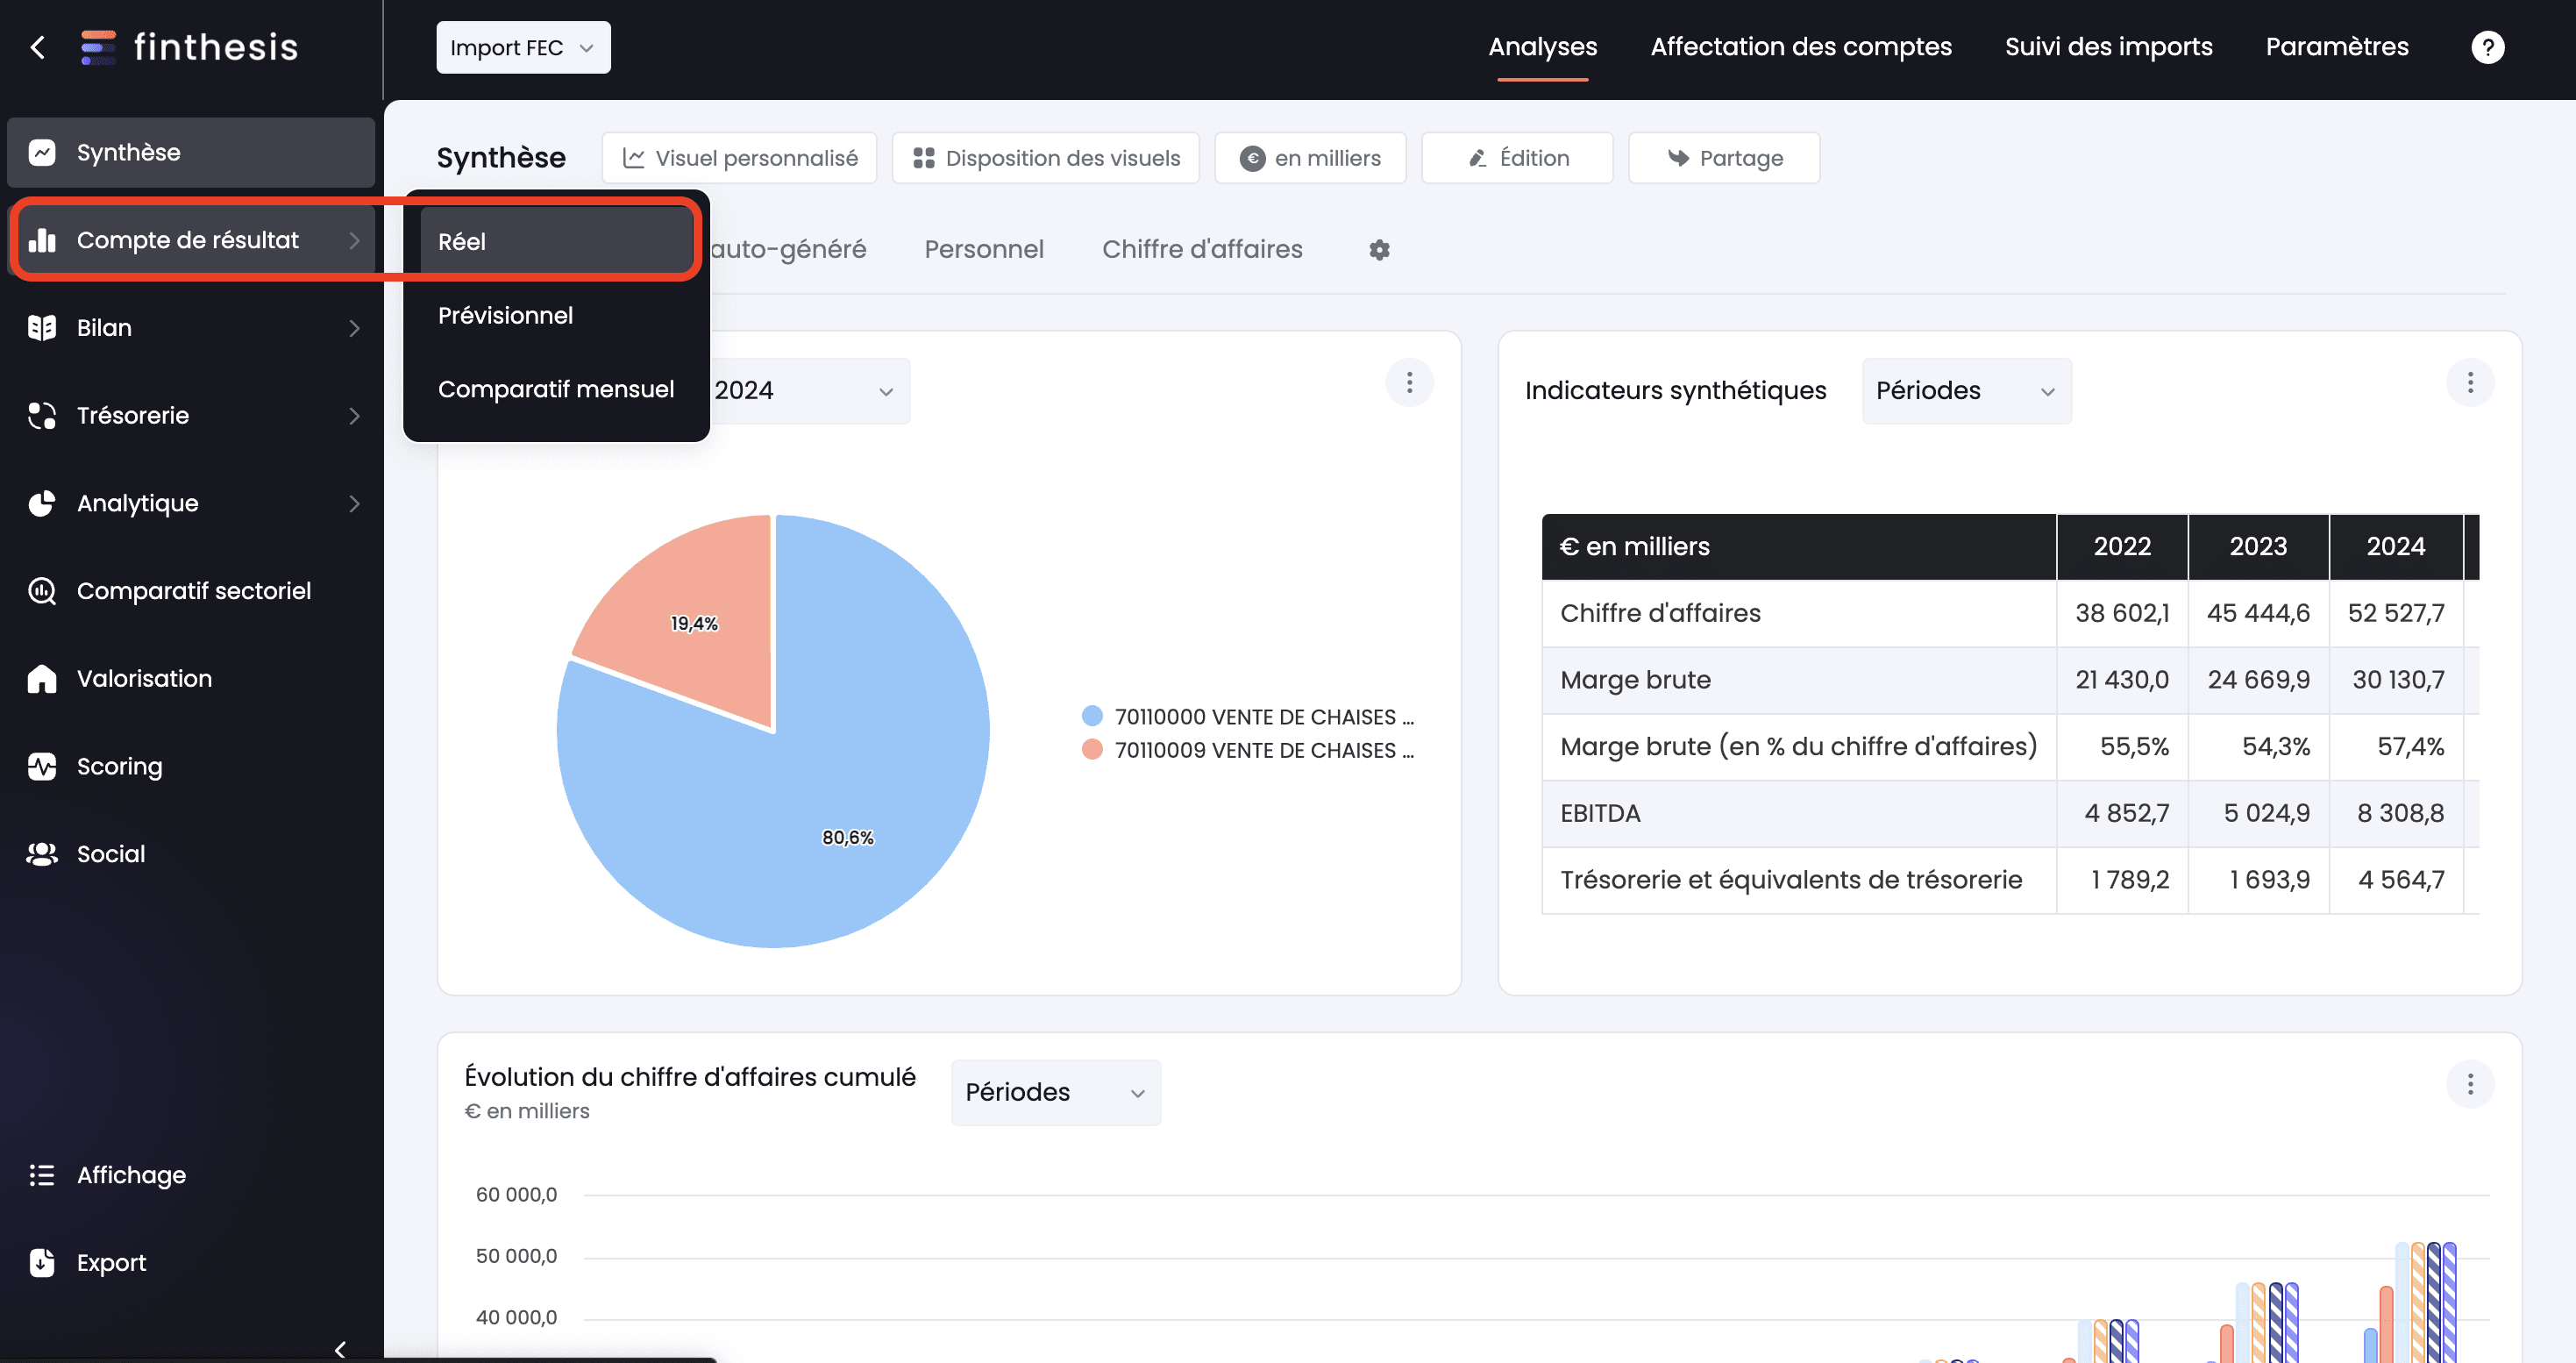
Task: Switch to Affectation des comptes tab
Action: tap(1800, 47)
